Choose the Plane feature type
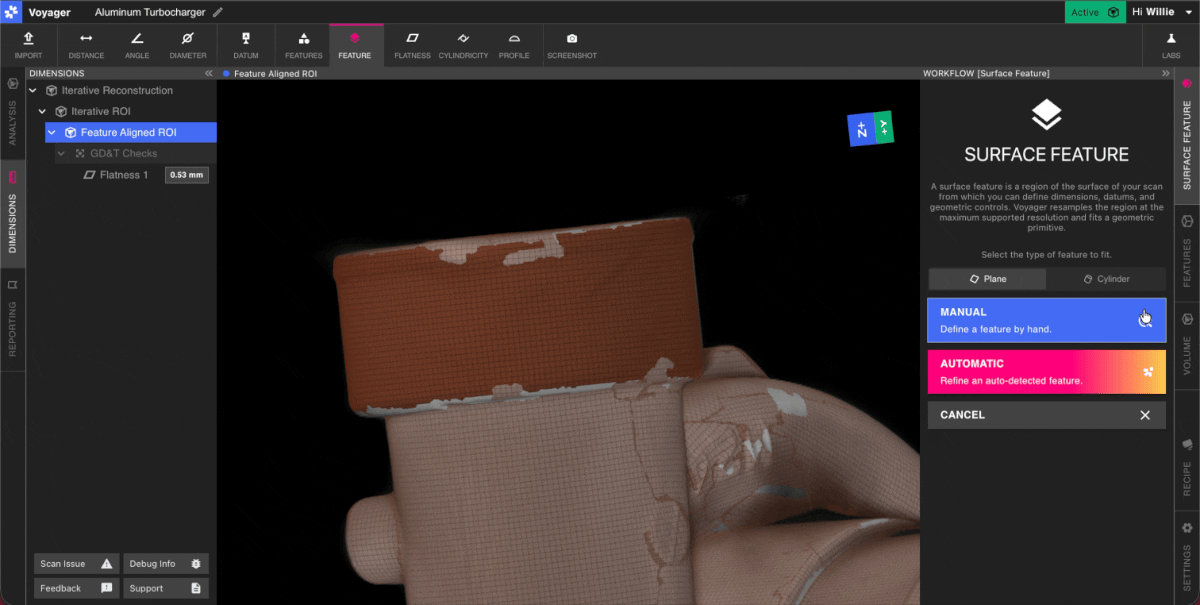 coord(987,279)
